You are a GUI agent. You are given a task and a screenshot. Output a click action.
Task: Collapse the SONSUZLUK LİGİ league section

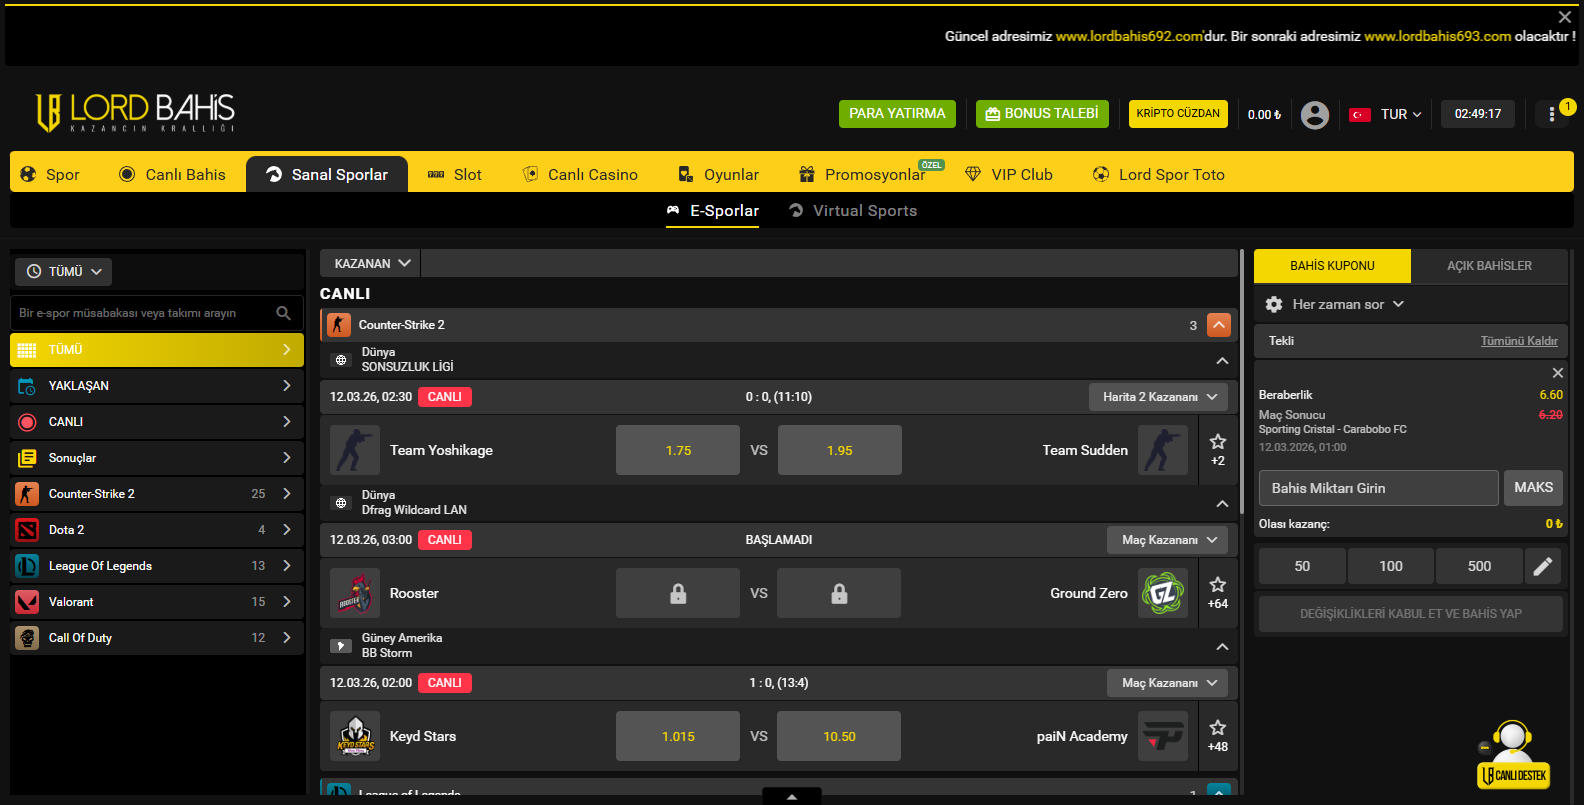(x=1222, y=361)
